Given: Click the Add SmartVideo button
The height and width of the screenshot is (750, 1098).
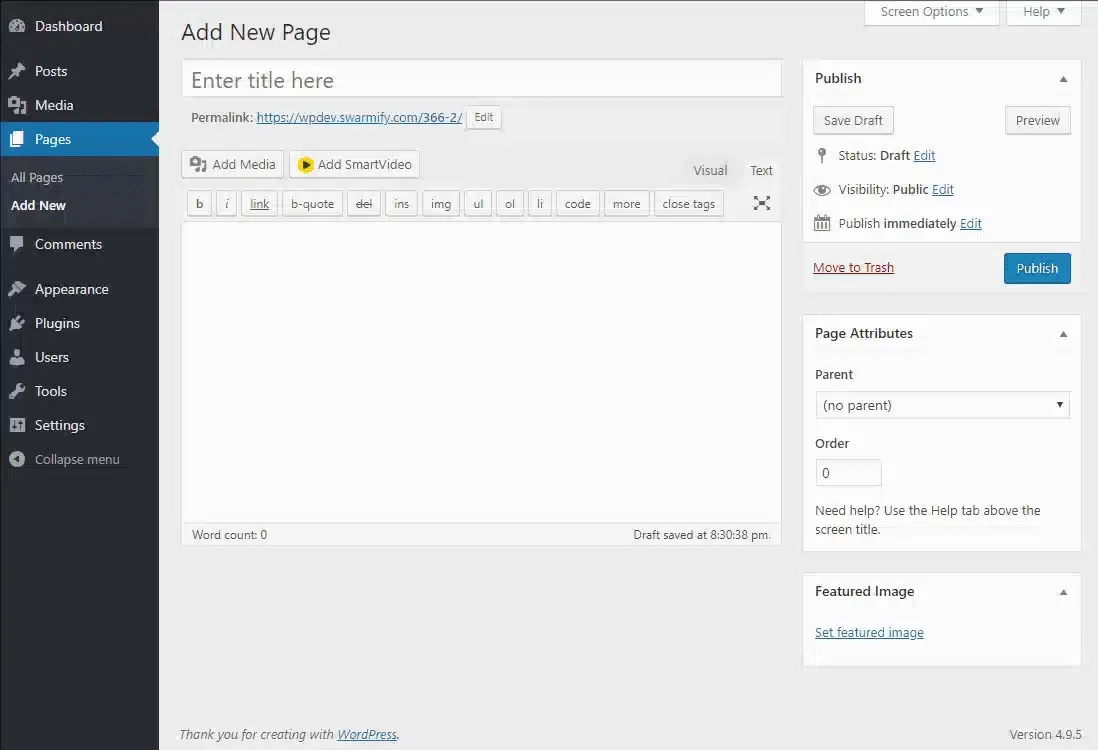Looking at the screenshot, I should coord(354,164).
